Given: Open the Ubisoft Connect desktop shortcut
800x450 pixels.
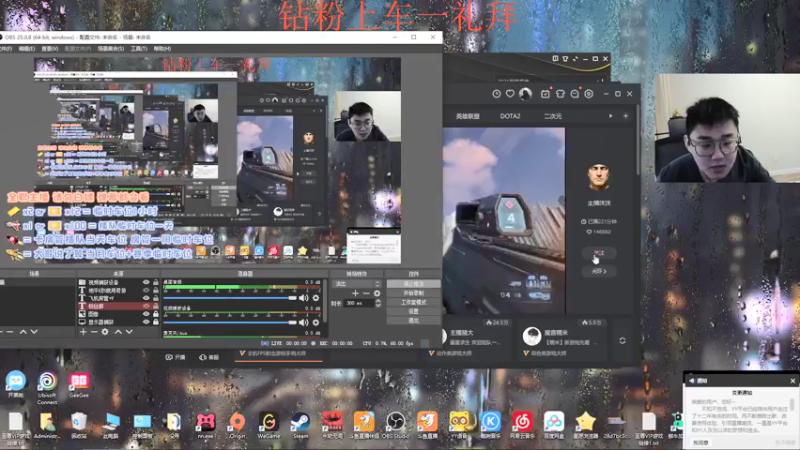Looking at the screenshot, I should click(47, 388).
